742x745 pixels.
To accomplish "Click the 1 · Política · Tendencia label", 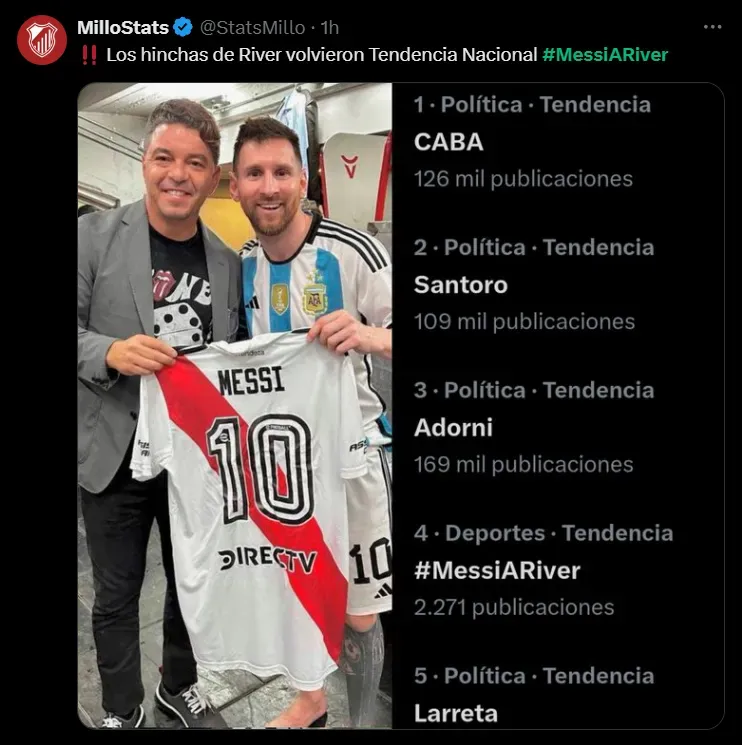I will [x=532, y=105].
